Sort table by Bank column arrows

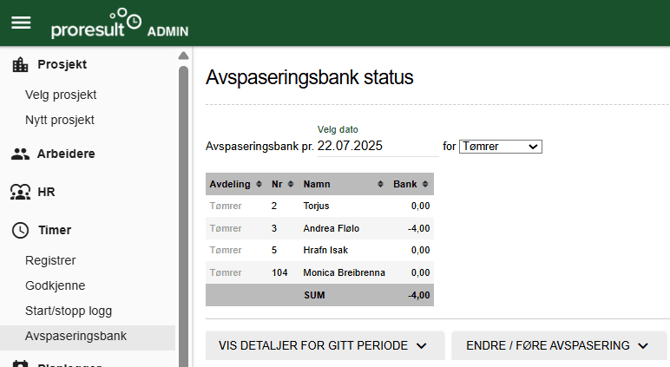[425, 184]
